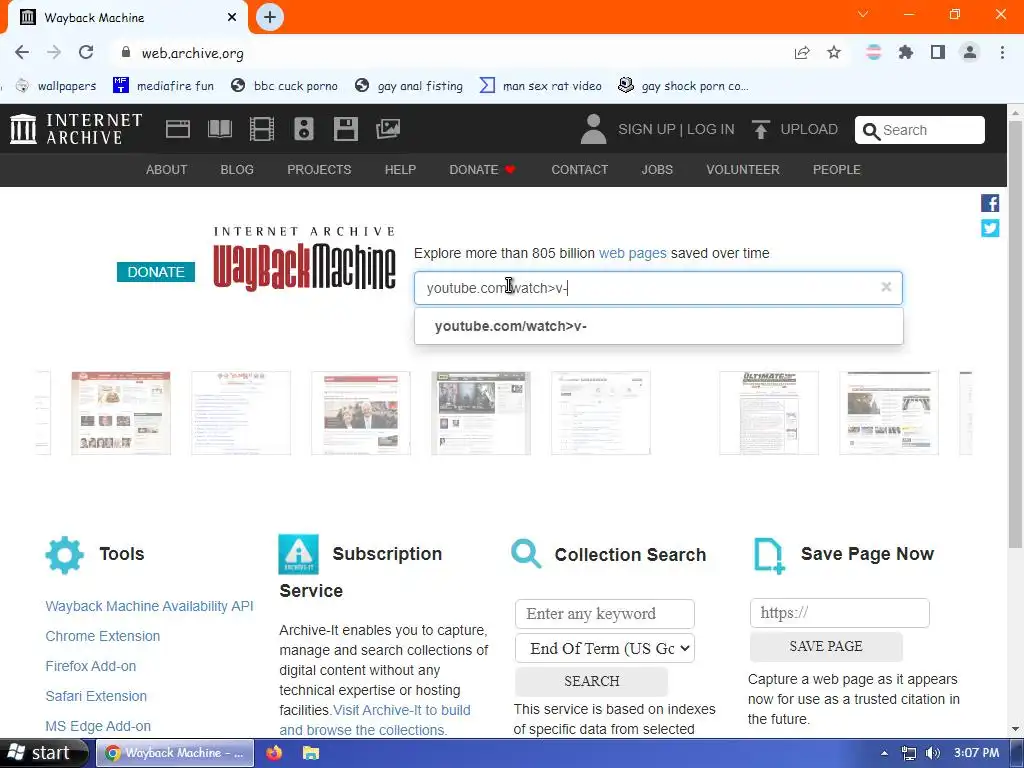Open the tab search chevron
The image size is (1024, 768).
click(863, 14)
